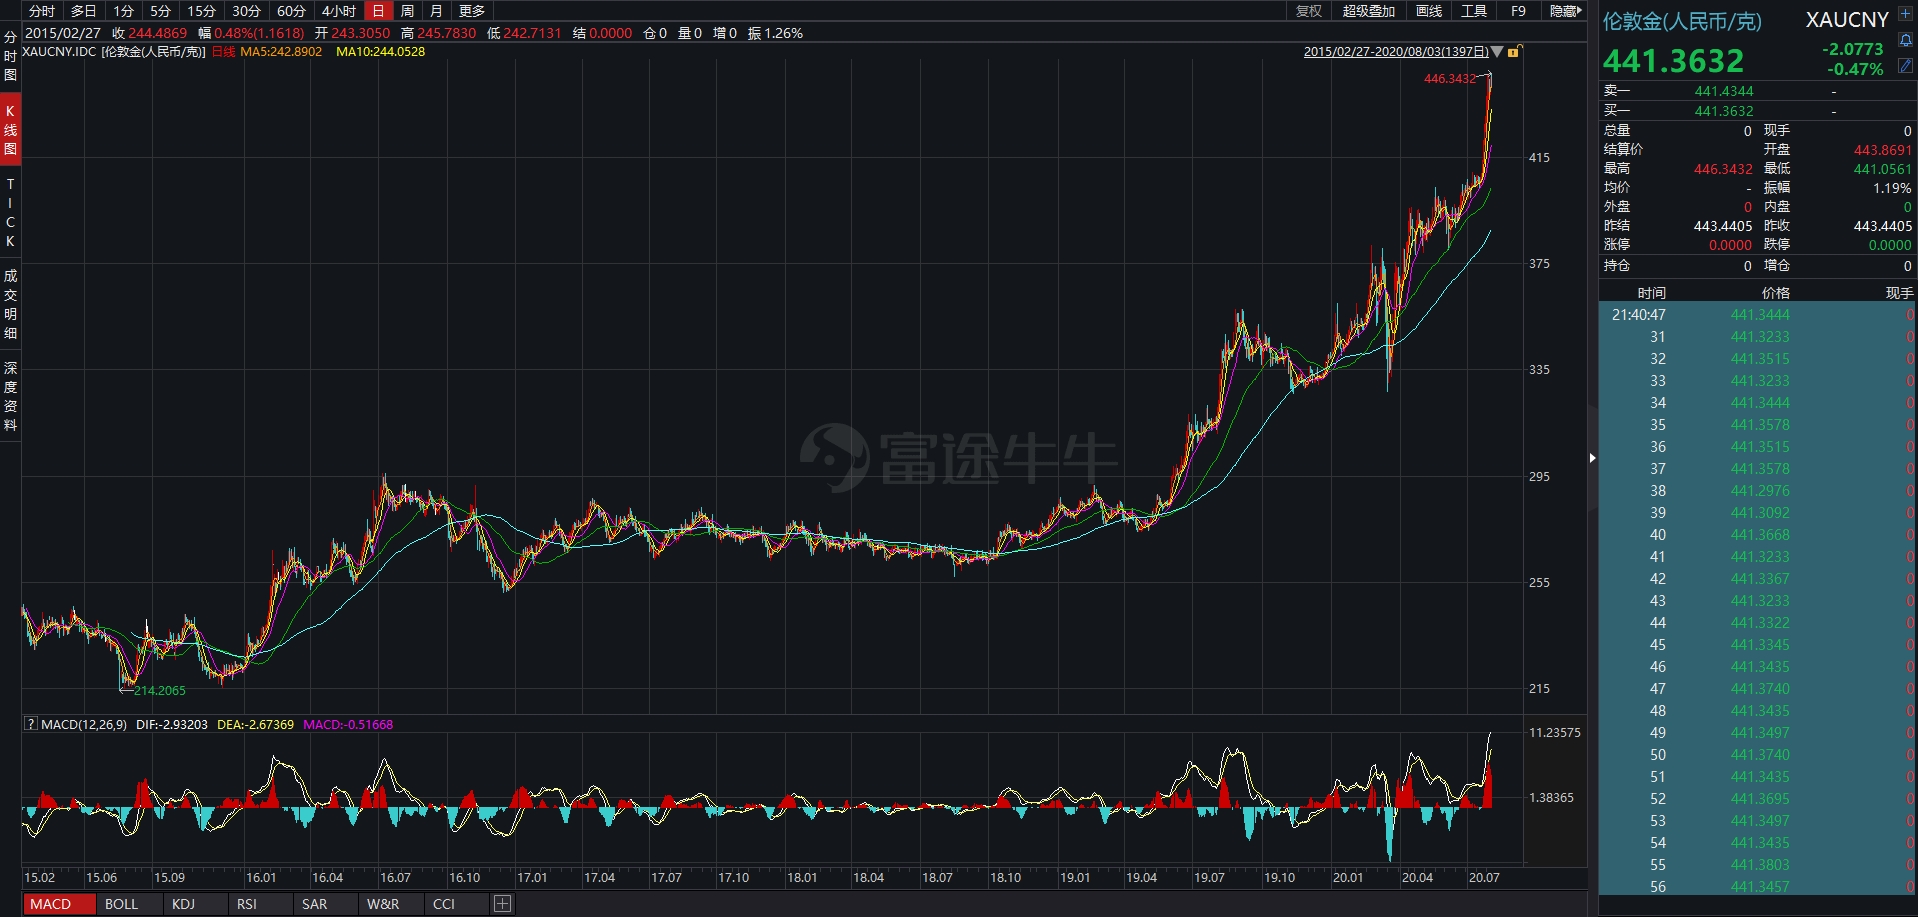The width and height of the screenshot is (1918, 917).
Task: Open 分时图 view in left sidebar
Action: (x=10, y=56)
